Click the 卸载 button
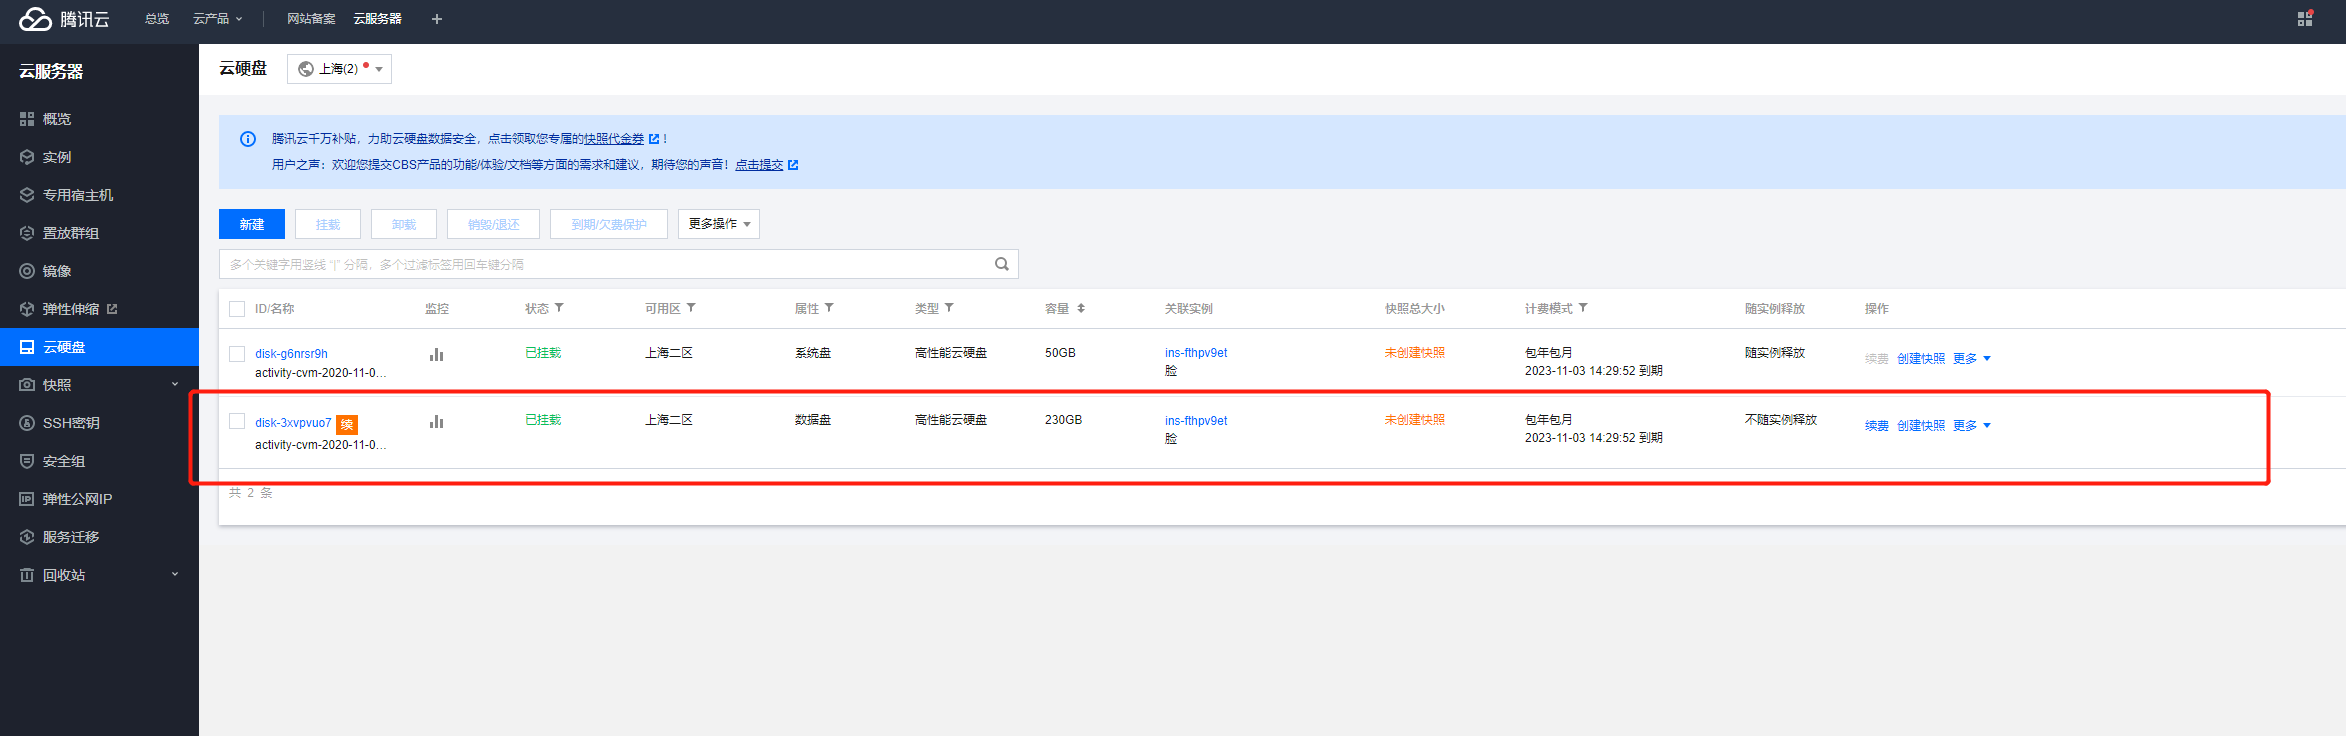Image resolution: width=2346 pixels, height=736 pixels. click(x=404, y=224)
